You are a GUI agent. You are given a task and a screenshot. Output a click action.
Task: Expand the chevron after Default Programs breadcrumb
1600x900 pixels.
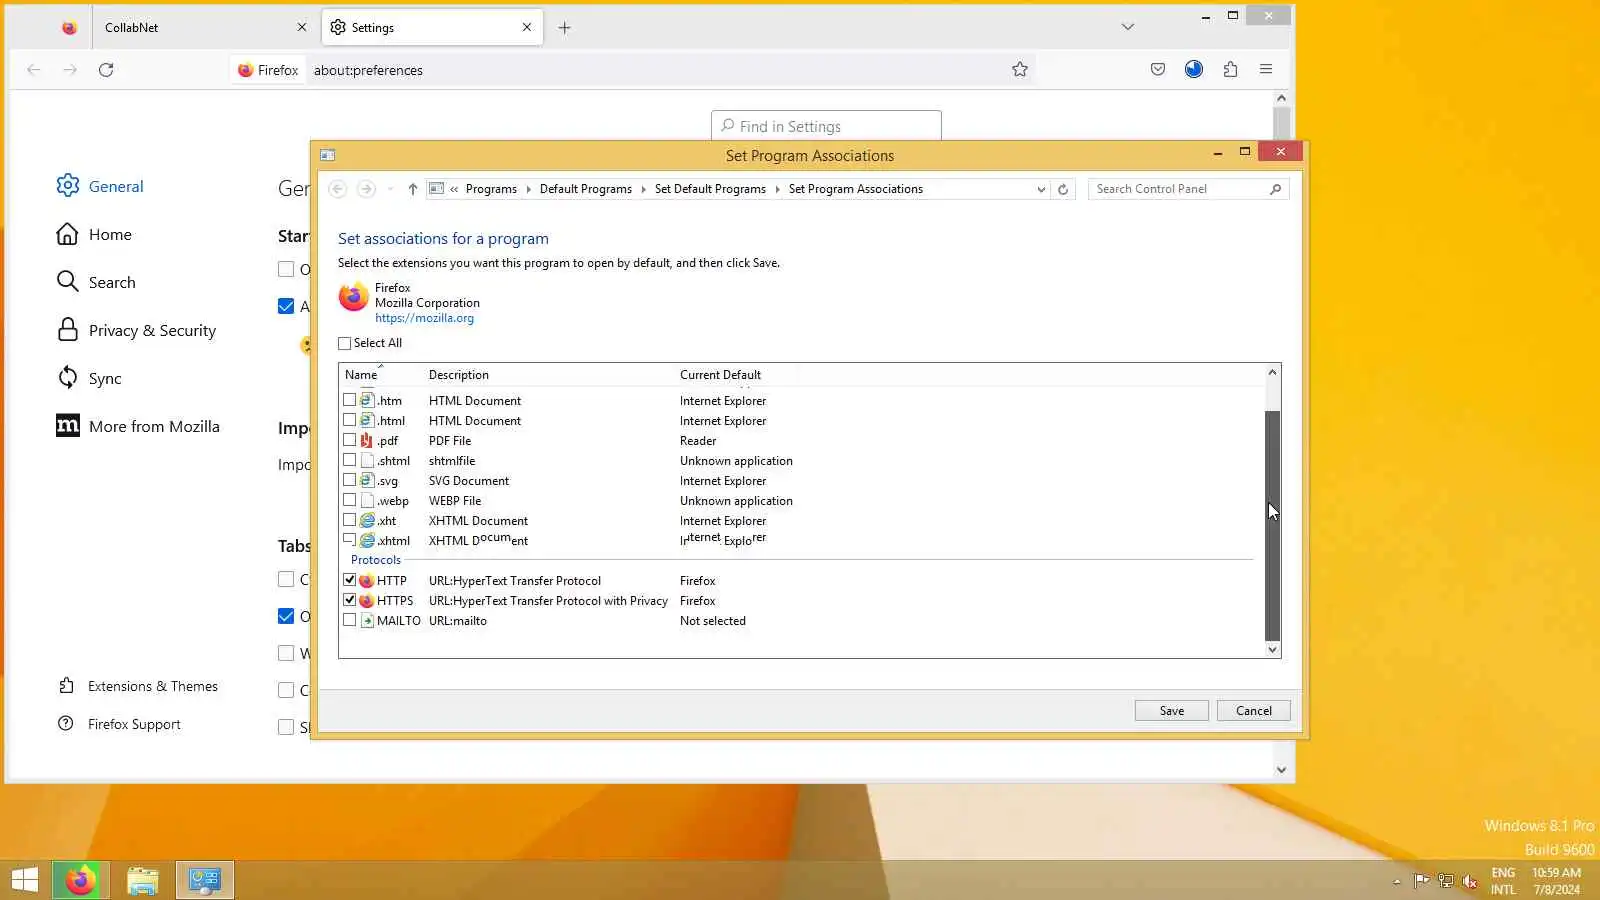click(643, 189)
